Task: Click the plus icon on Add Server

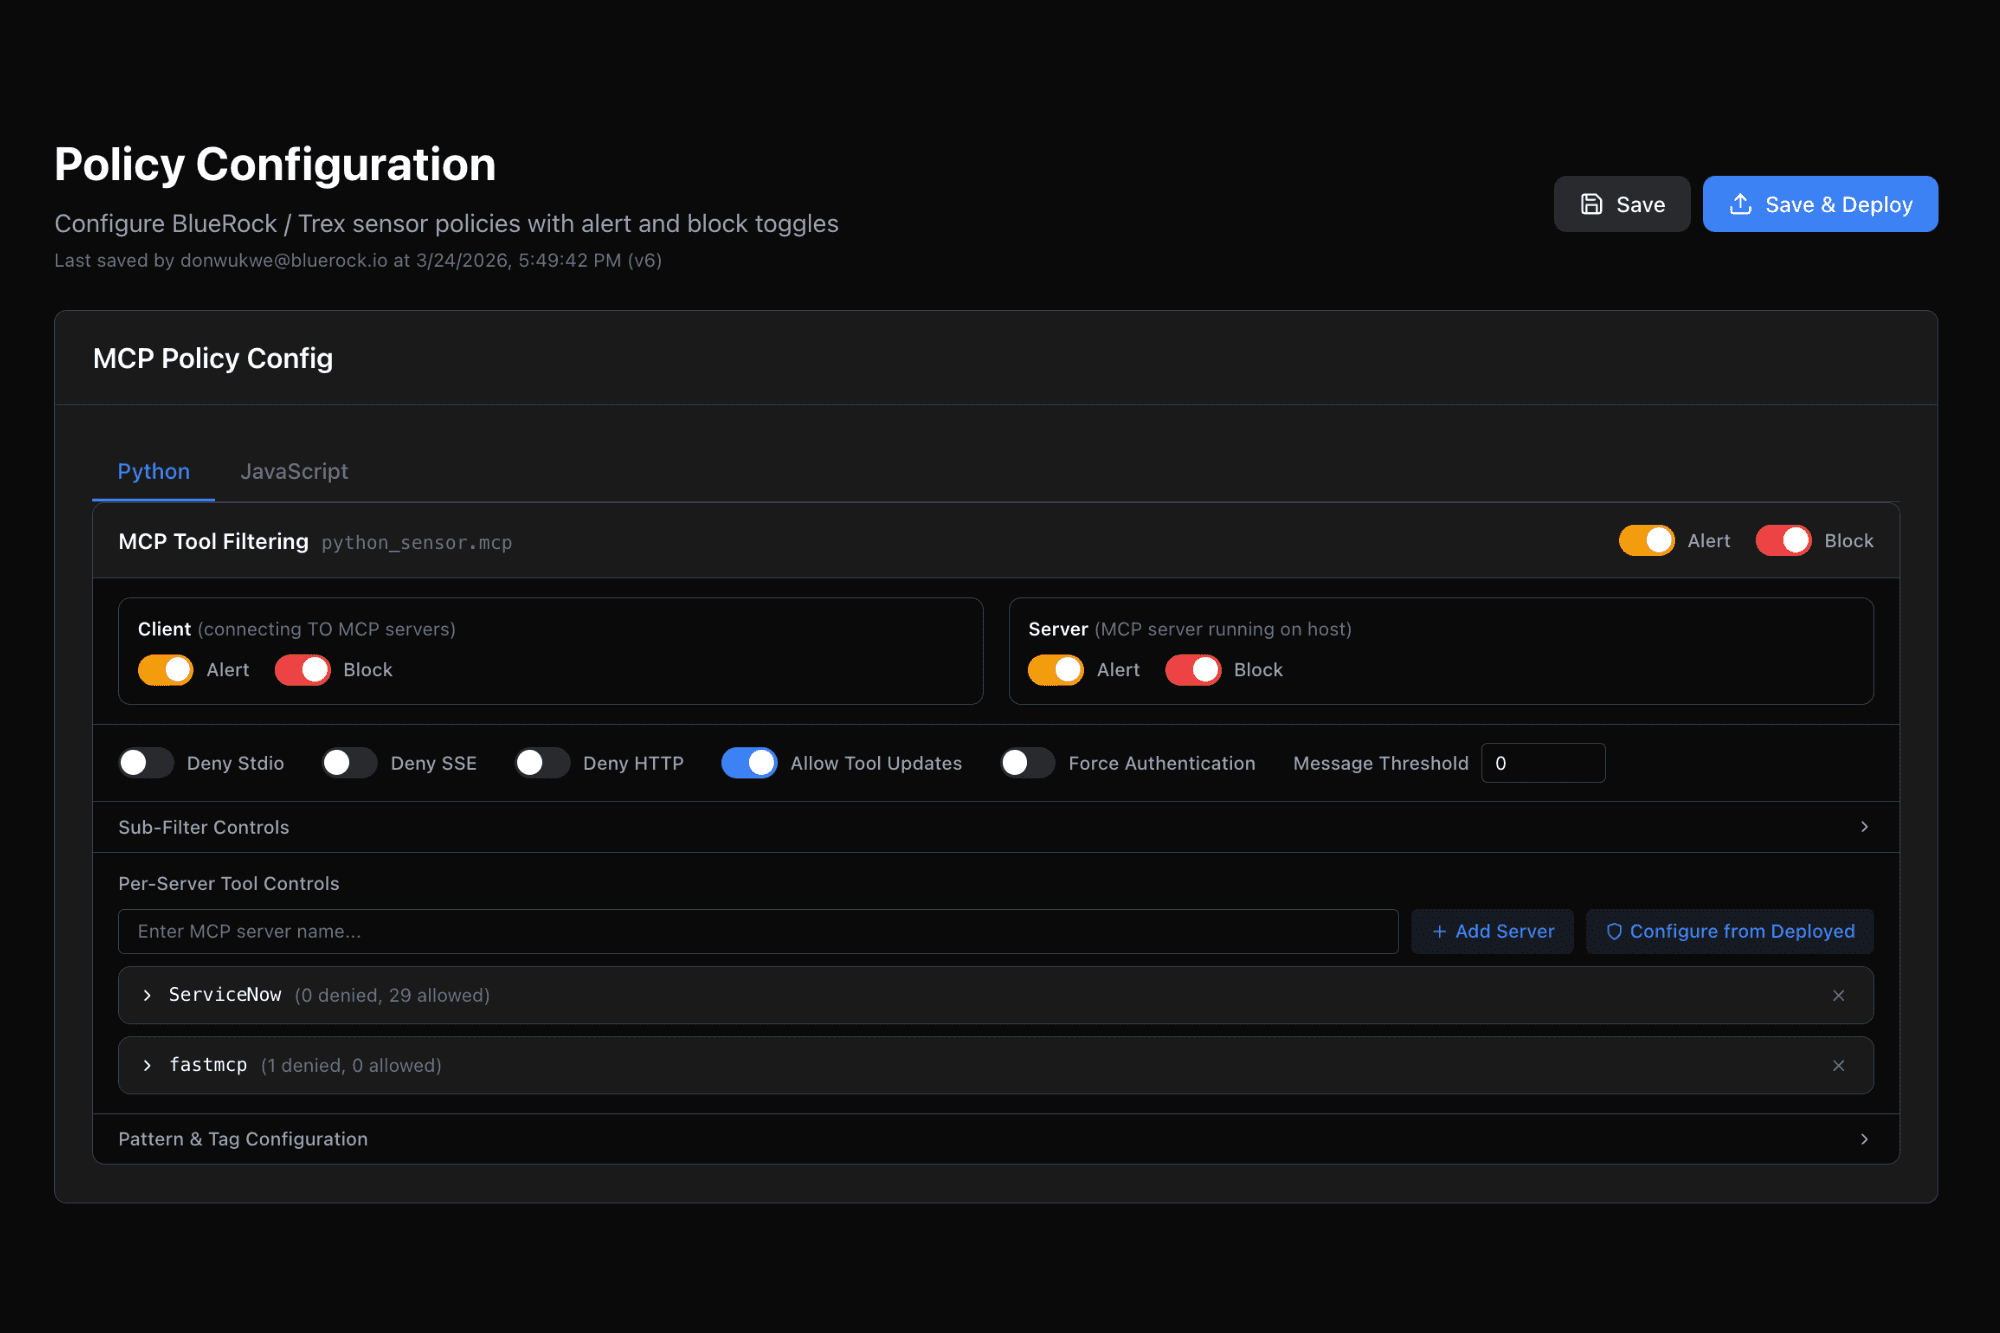Action: [x=1439, y=931]
